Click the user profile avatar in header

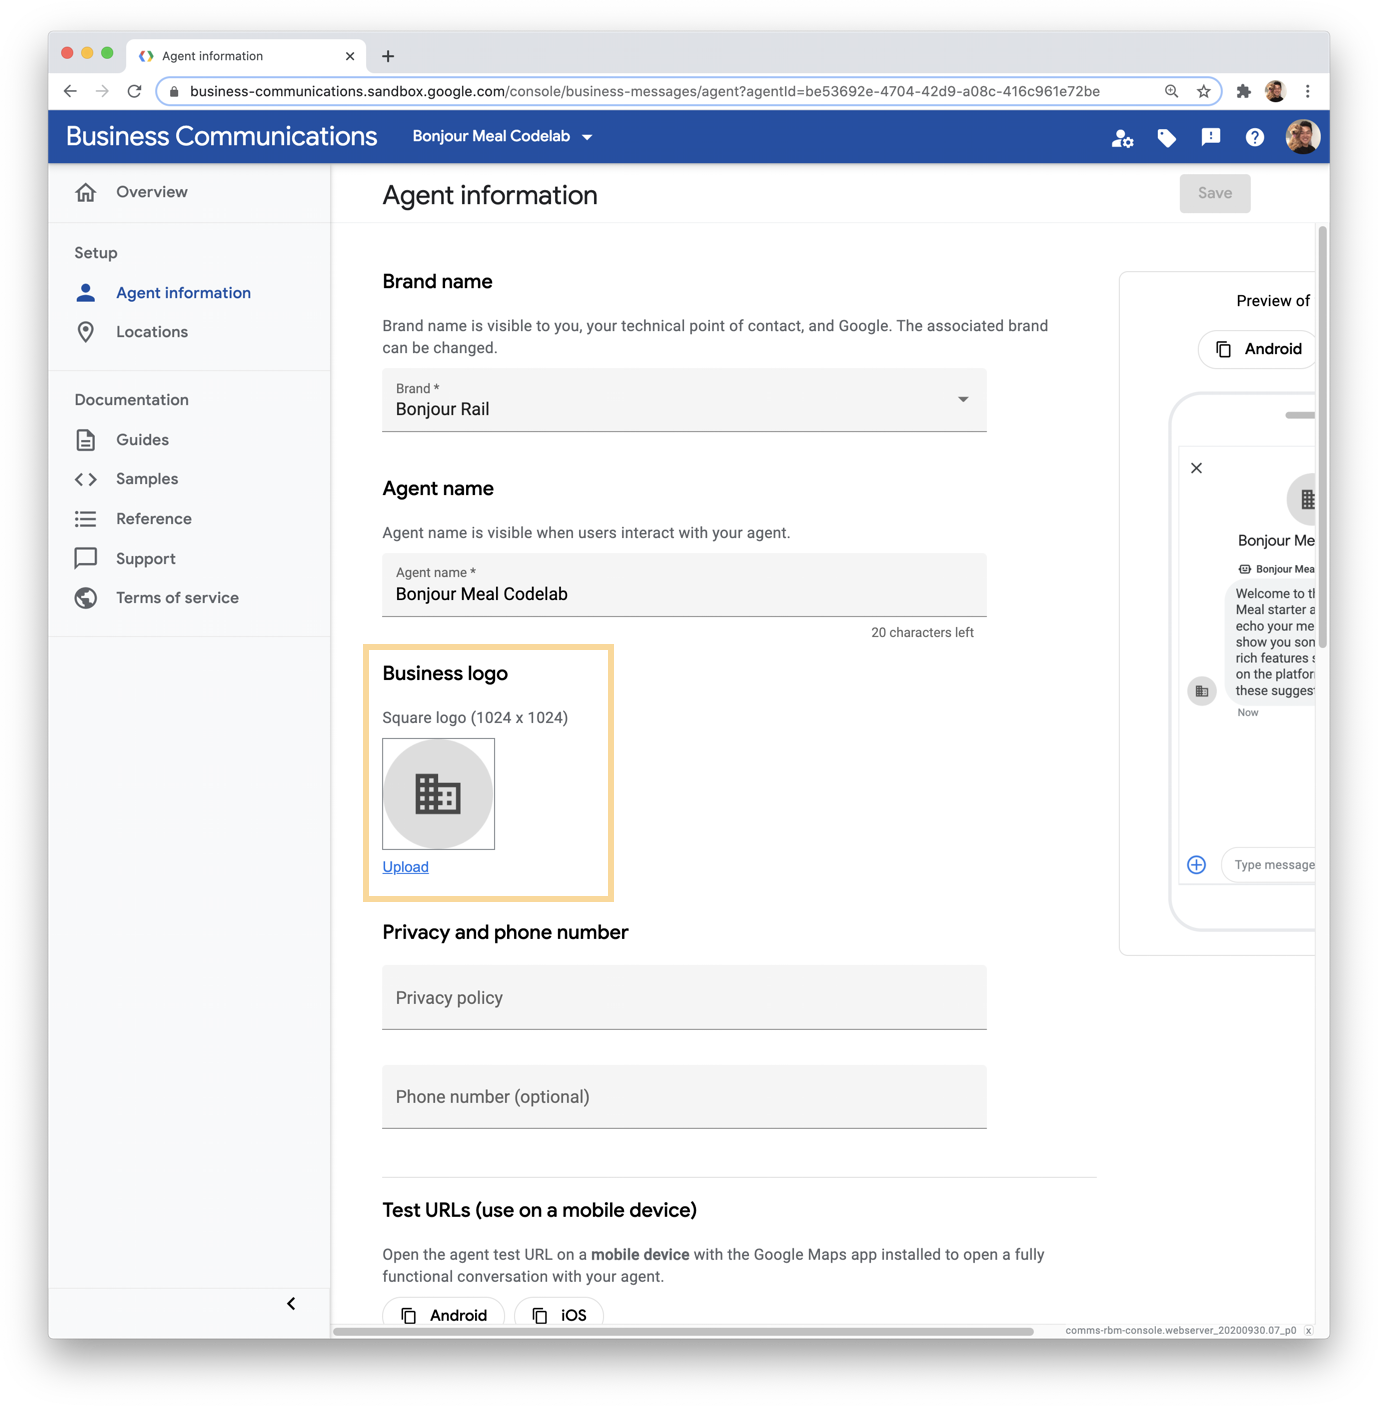tap(1302, 137)
